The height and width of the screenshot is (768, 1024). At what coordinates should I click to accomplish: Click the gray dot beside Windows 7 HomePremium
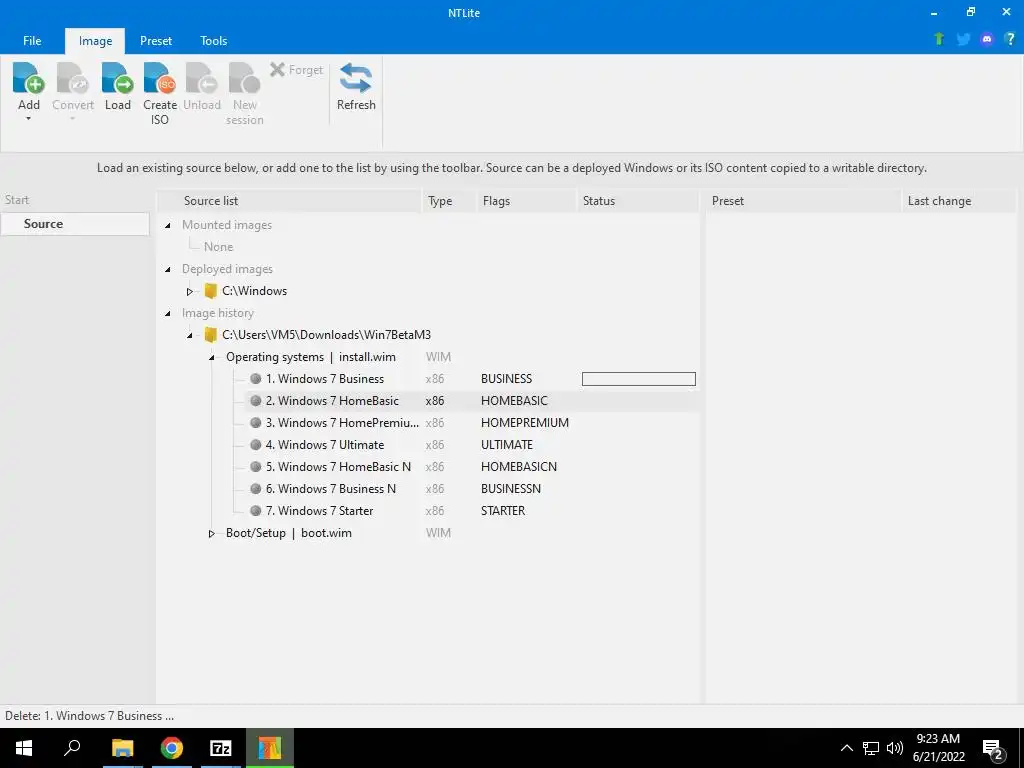click(x=255, y=423)
